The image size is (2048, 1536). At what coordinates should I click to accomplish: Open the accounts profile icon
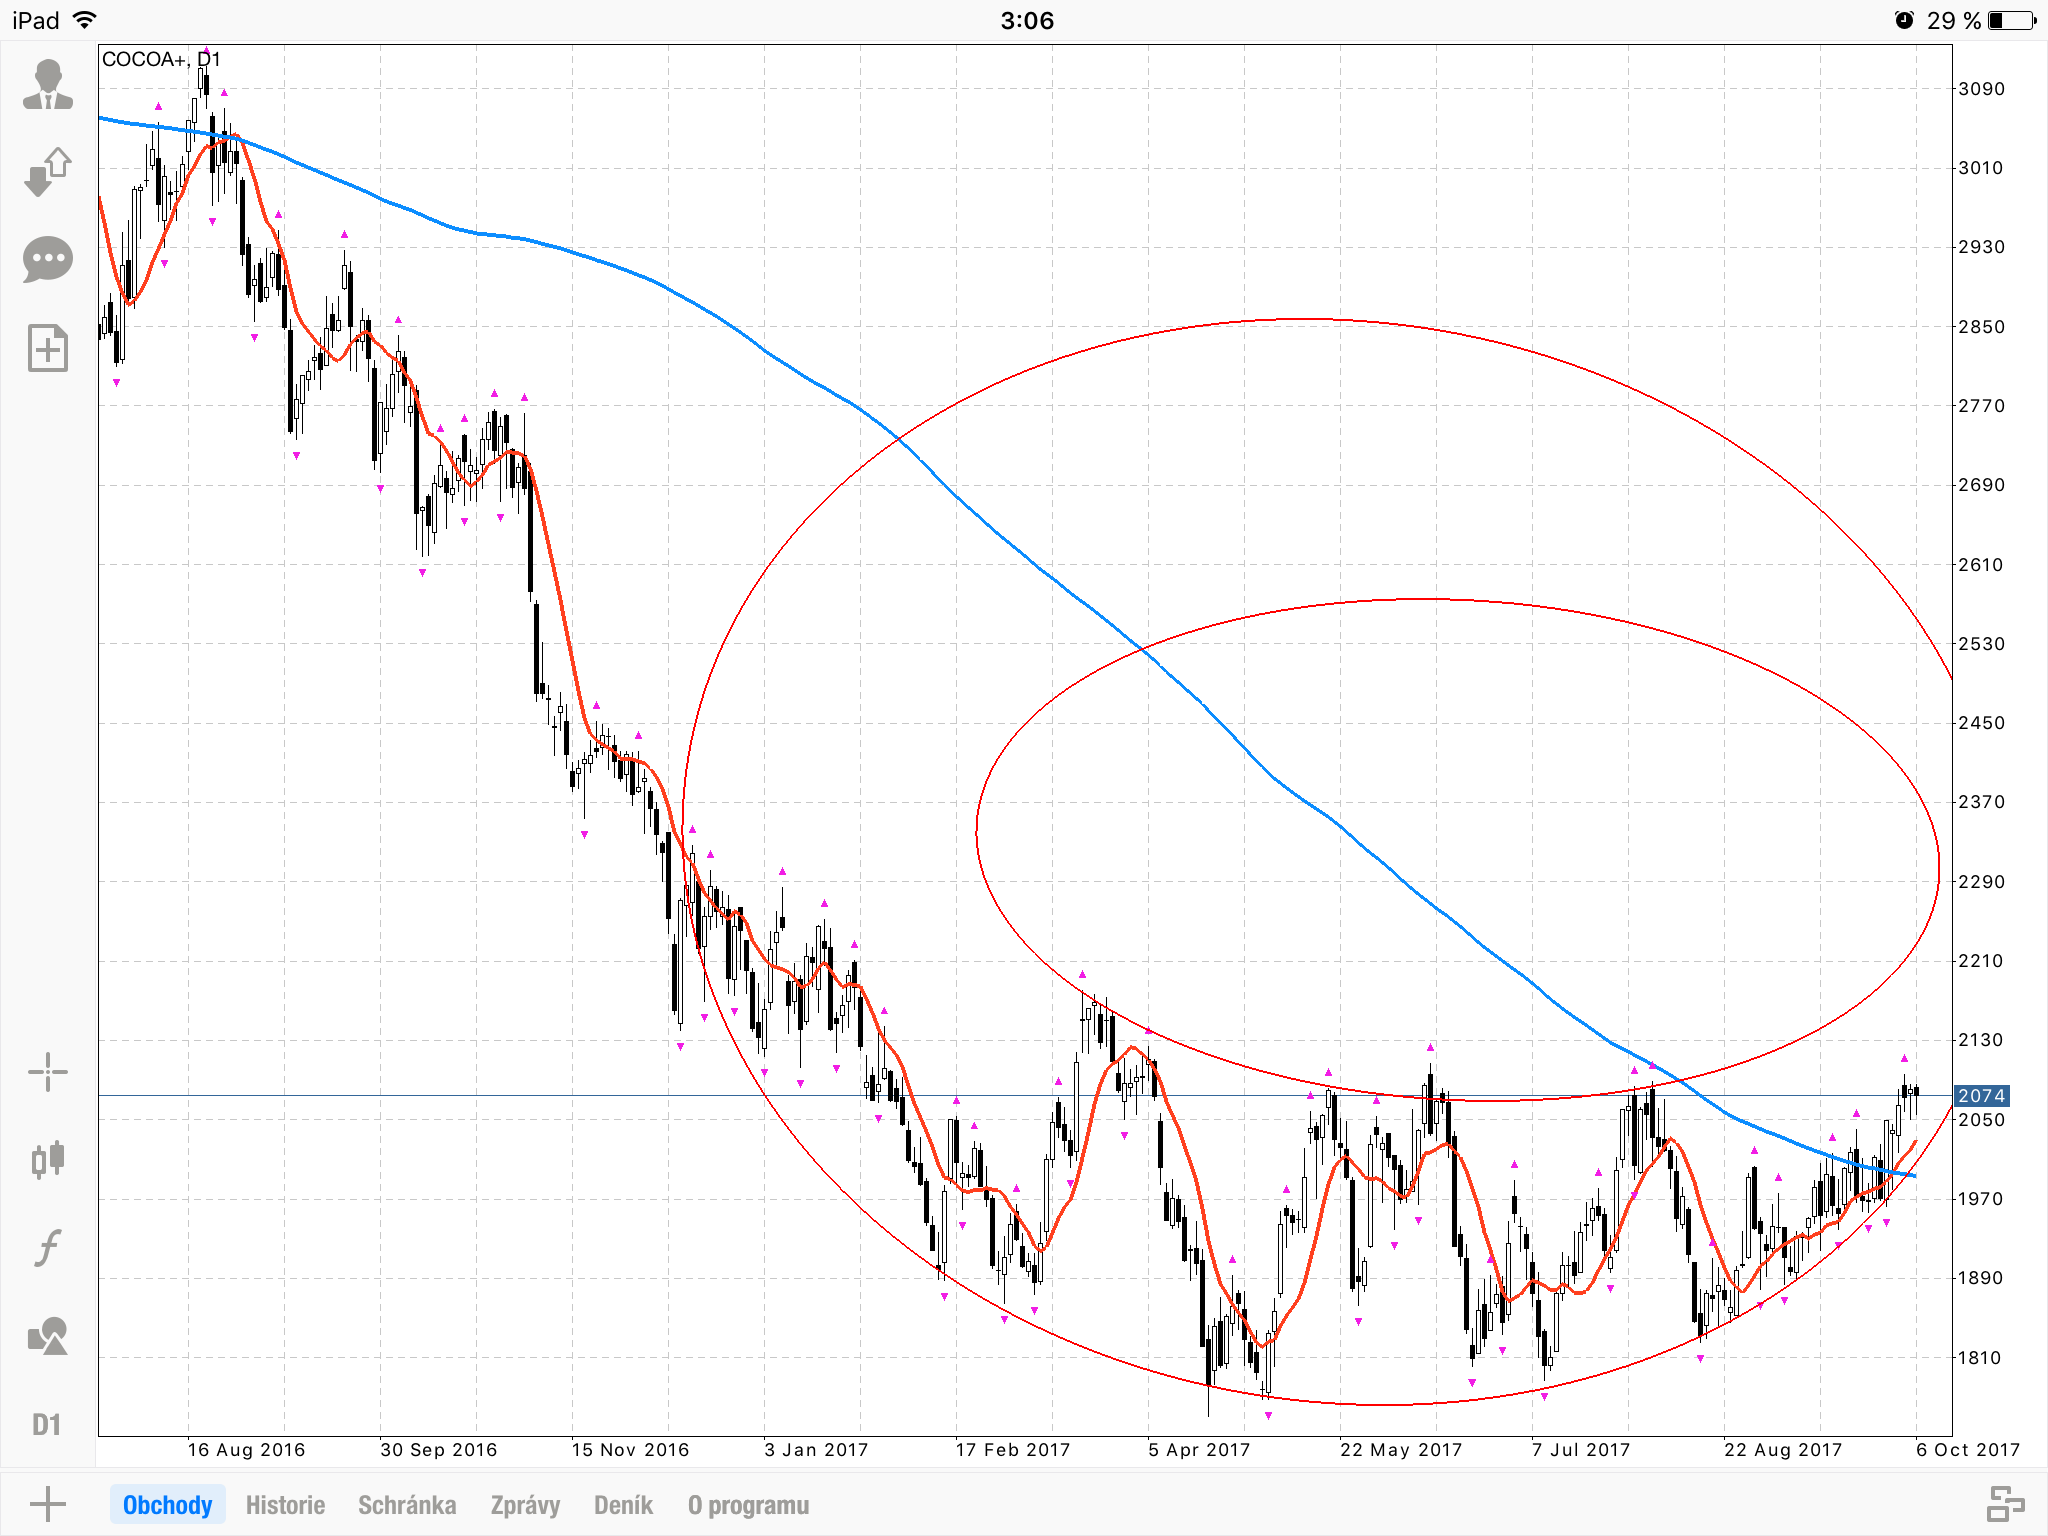coord(48,84)
